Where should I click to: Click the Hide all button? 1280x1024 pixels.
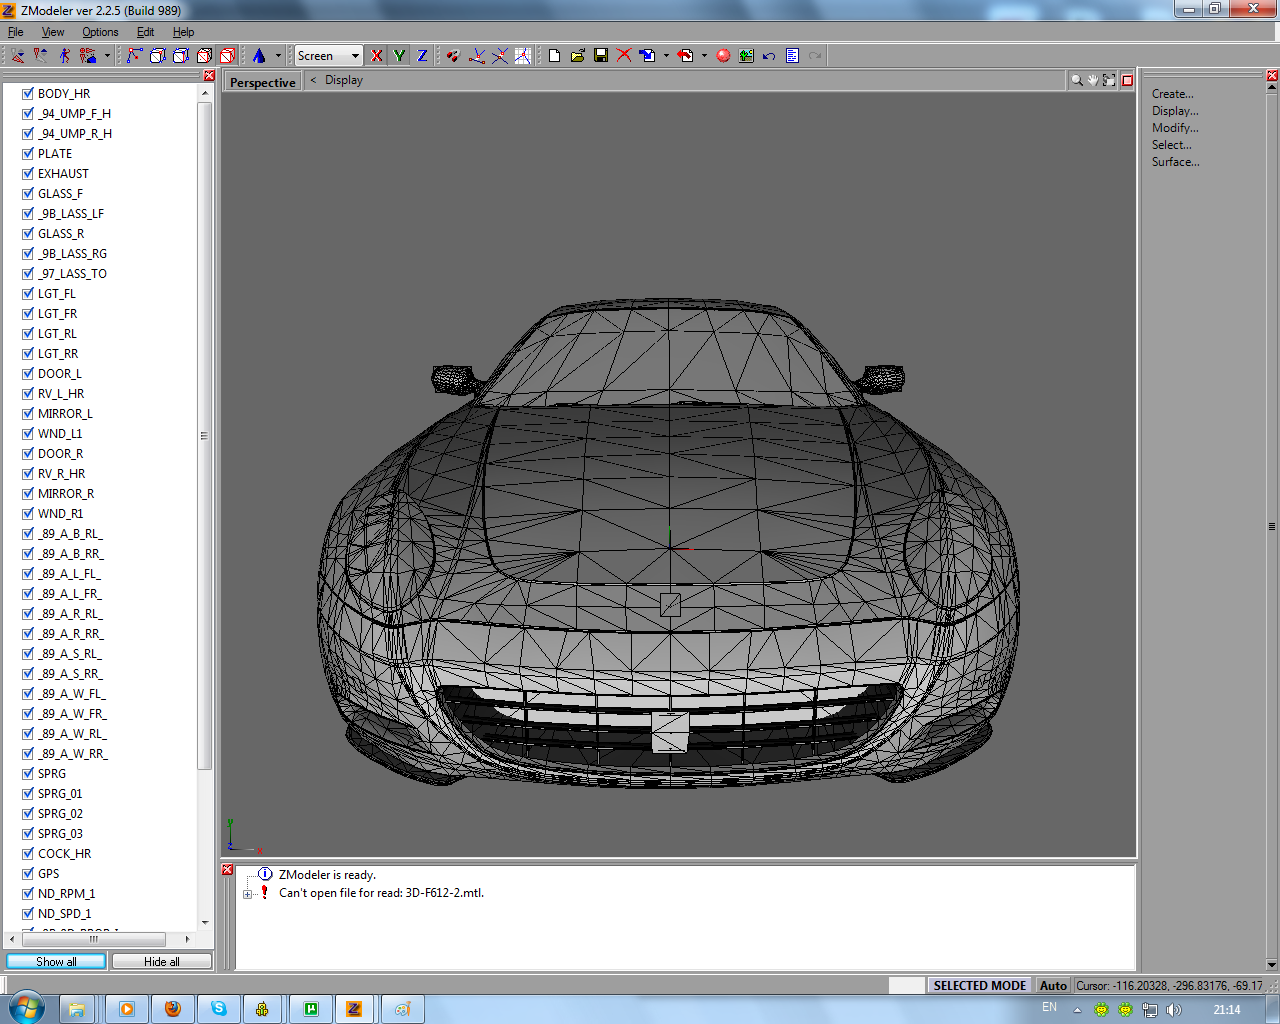(162, 961)
